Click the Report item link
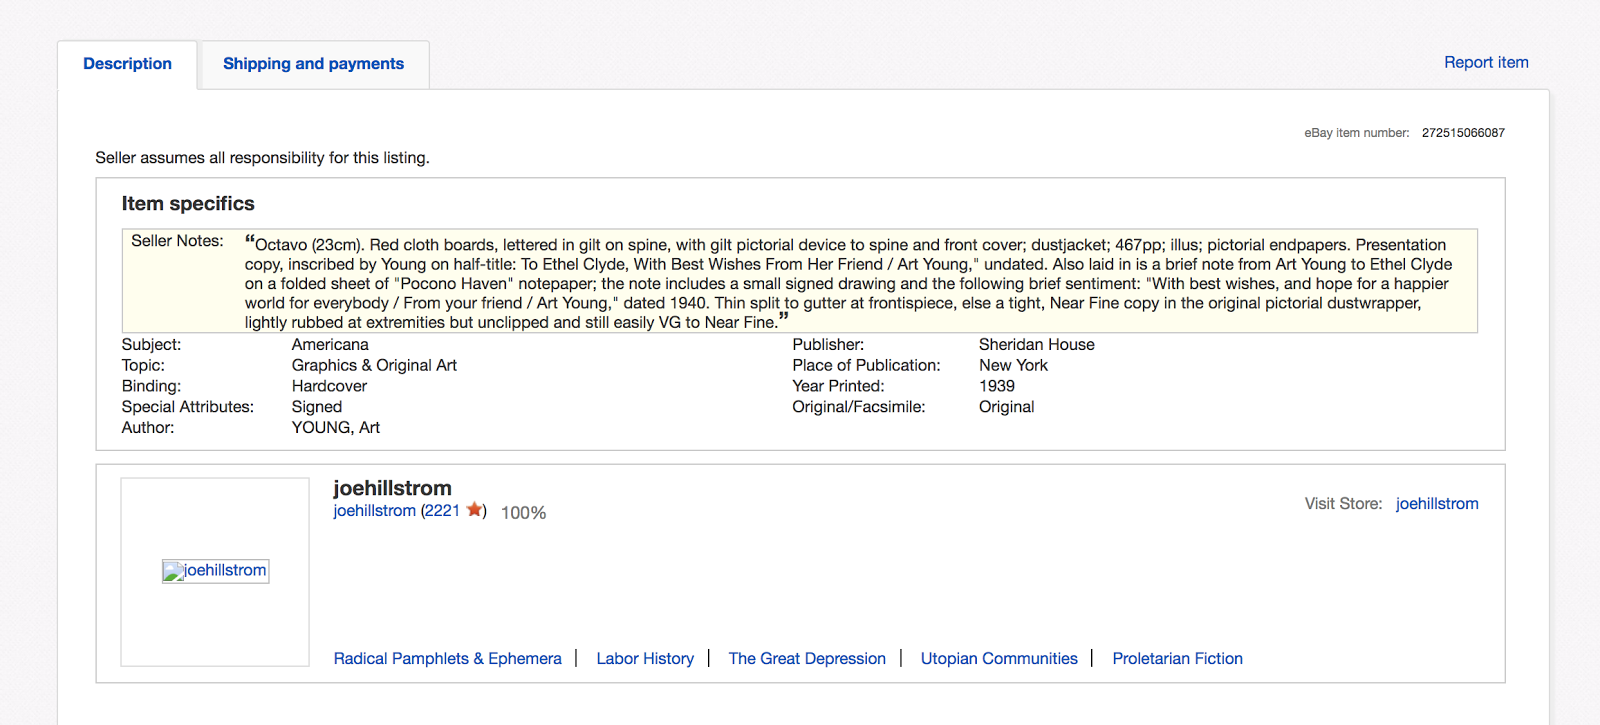Image resolution: width=1600 pixels, height=725 pixels. tap(1486, 62)
